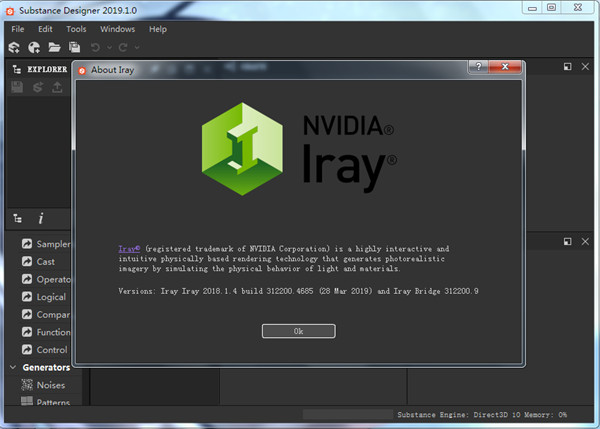Screen dimensions: 600x429
Task: Click the Substance Engine status text
Action: pos(482,415)
